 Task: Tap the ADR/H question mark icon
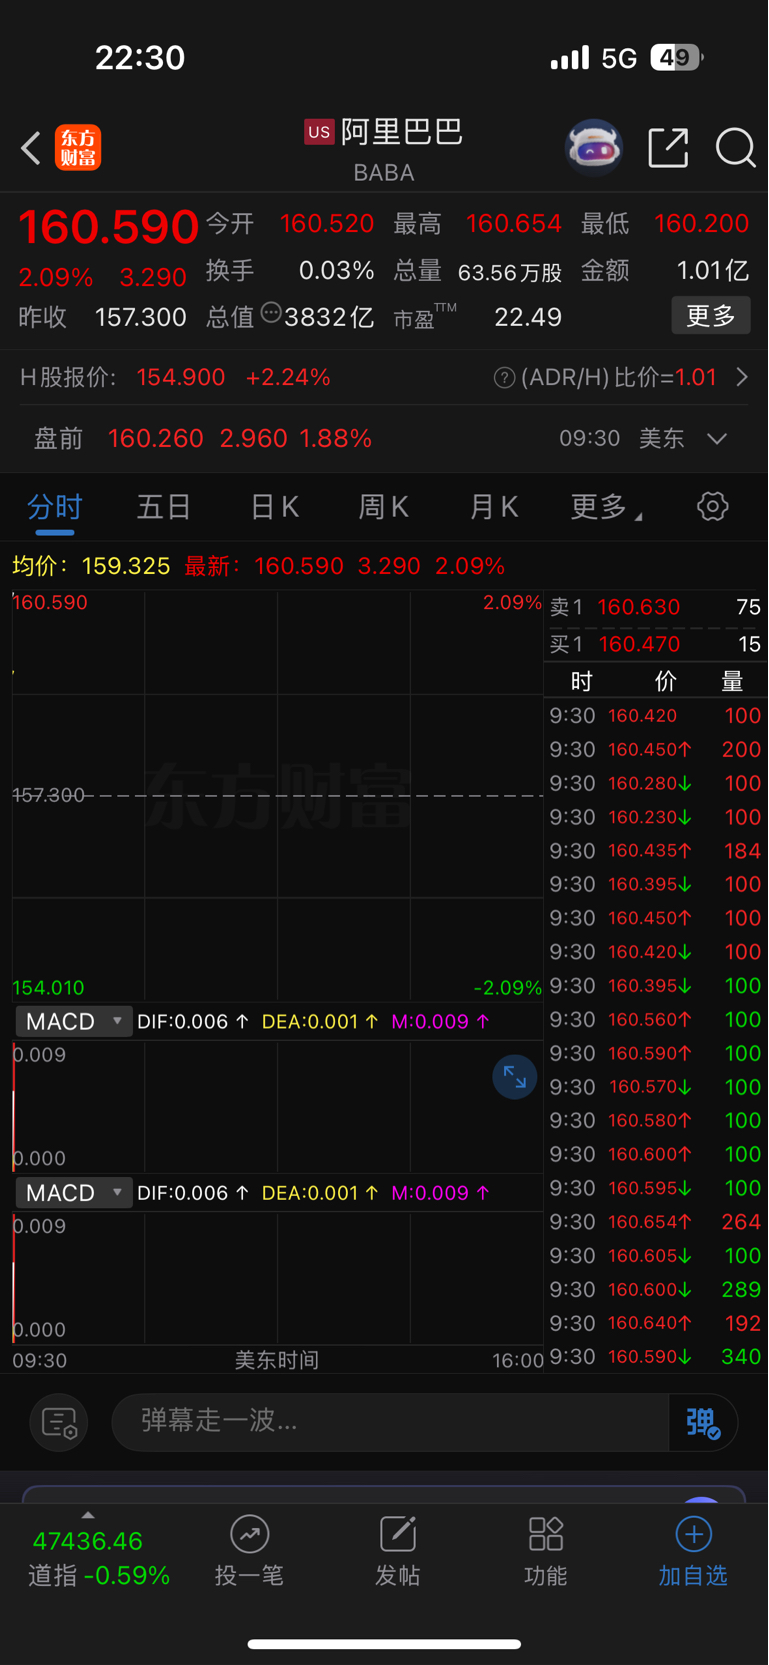504,378
